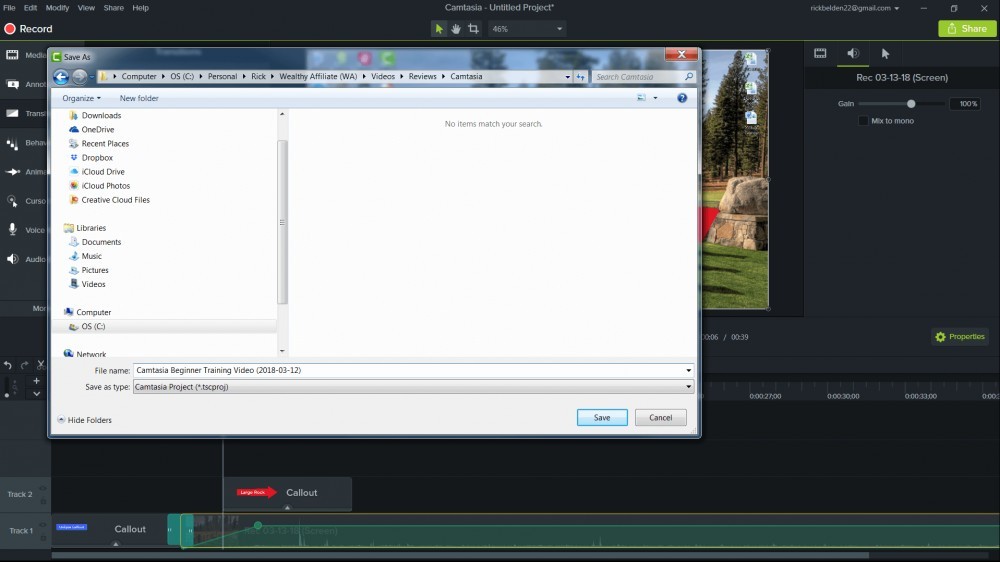This screenshot has height=562, width=1000.
Task: Open the Share menu
Action: [x=114, y=8]
